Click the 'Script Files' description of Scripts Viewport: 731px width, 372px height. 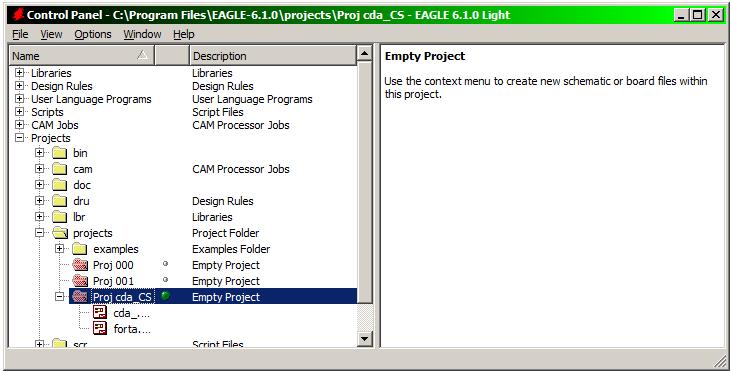pos(218,112)
